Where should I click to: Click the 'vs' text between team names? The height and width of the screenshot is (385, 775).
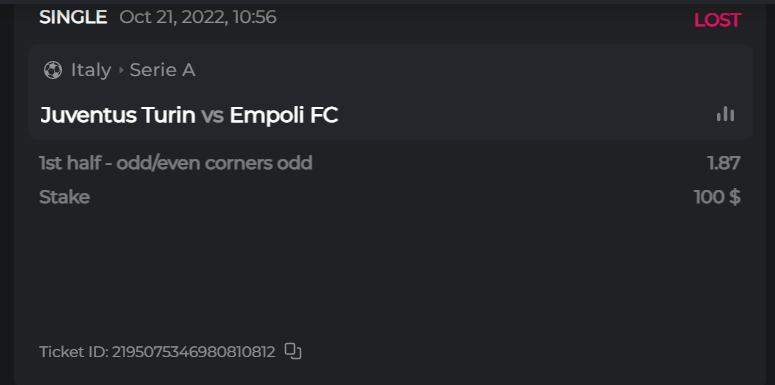click(213, 116)
